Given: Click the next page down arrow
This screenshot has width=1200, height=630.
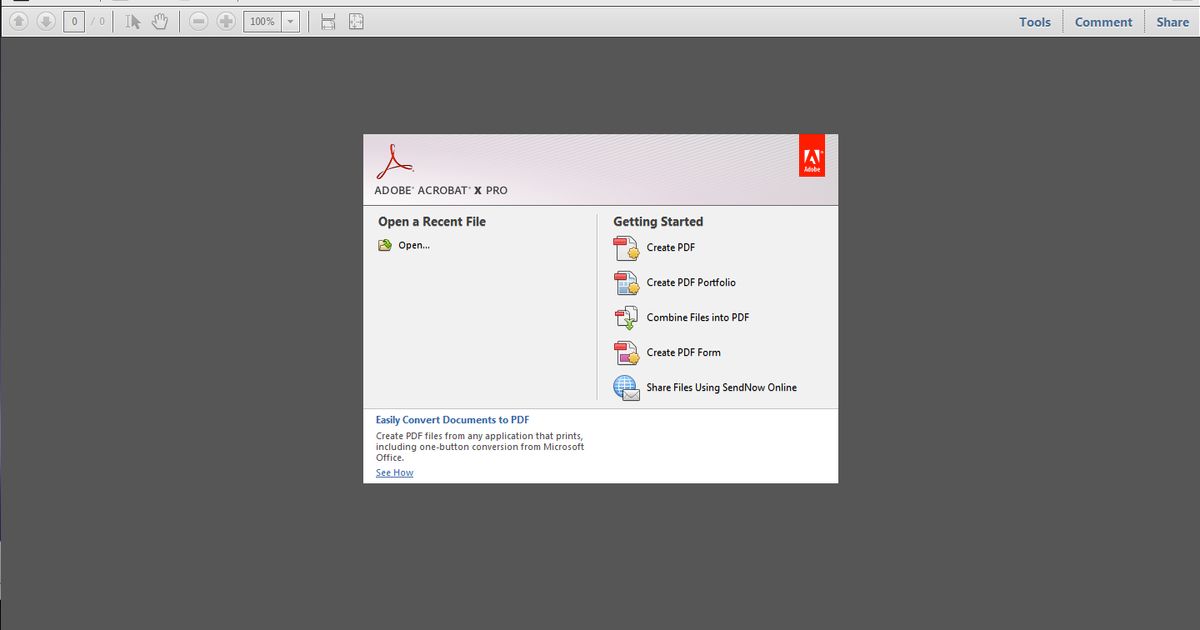Looking at the screenshot, I should click(x=46, y=21).
